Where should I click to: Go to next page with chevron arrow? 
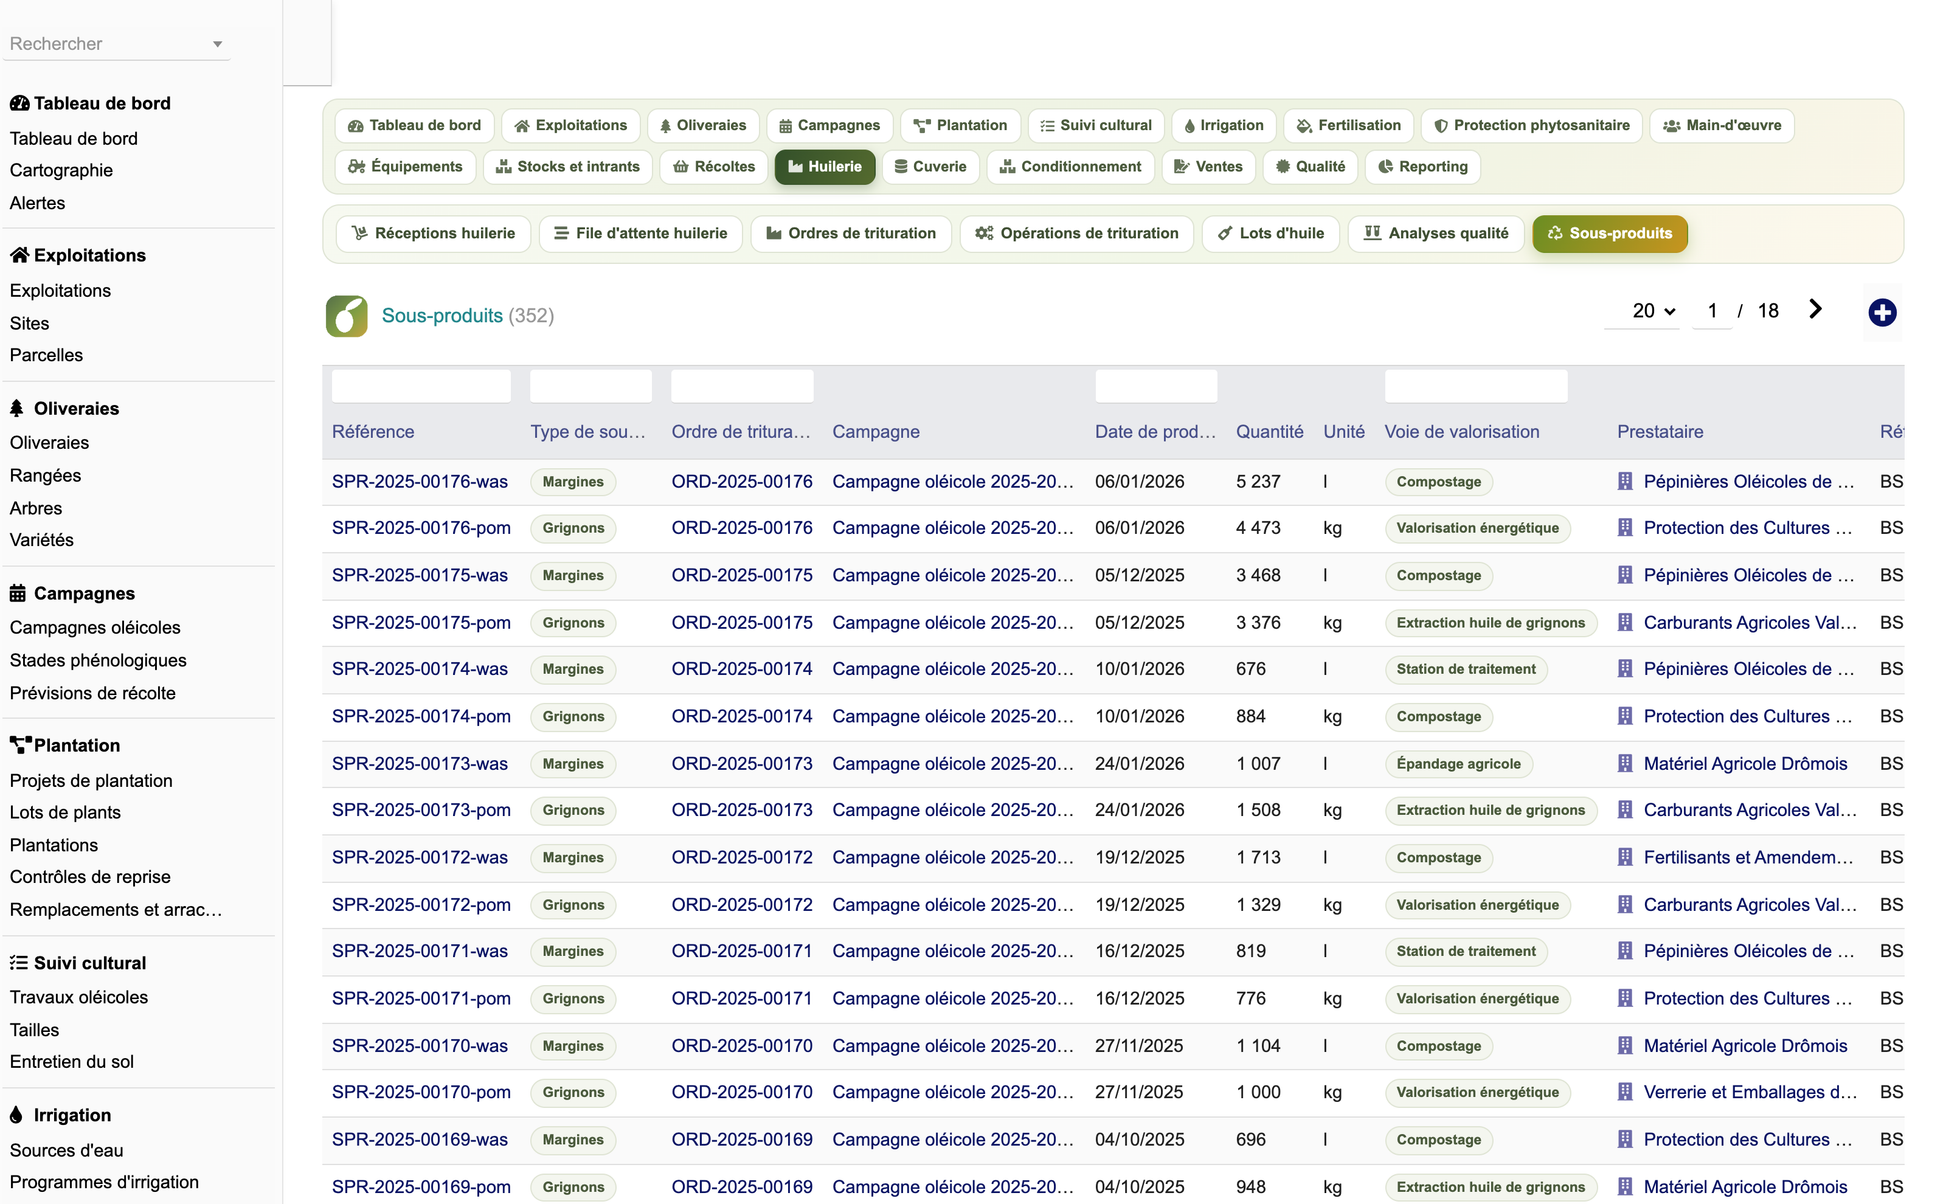pyautogui.click(x=1815, y=310)
